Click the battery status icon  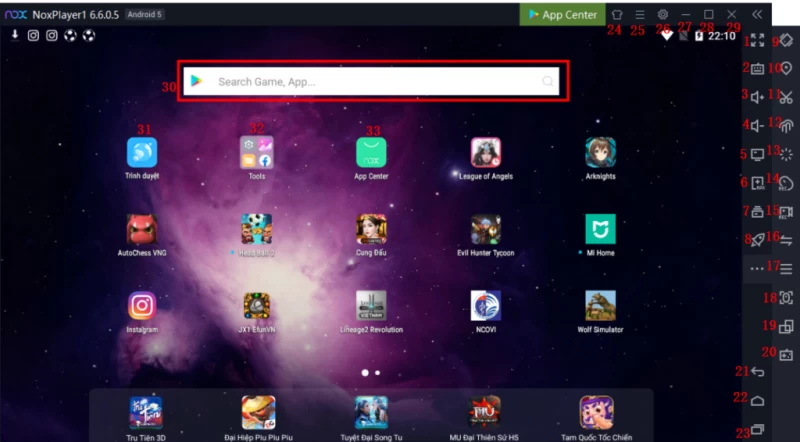pos(698,36)
